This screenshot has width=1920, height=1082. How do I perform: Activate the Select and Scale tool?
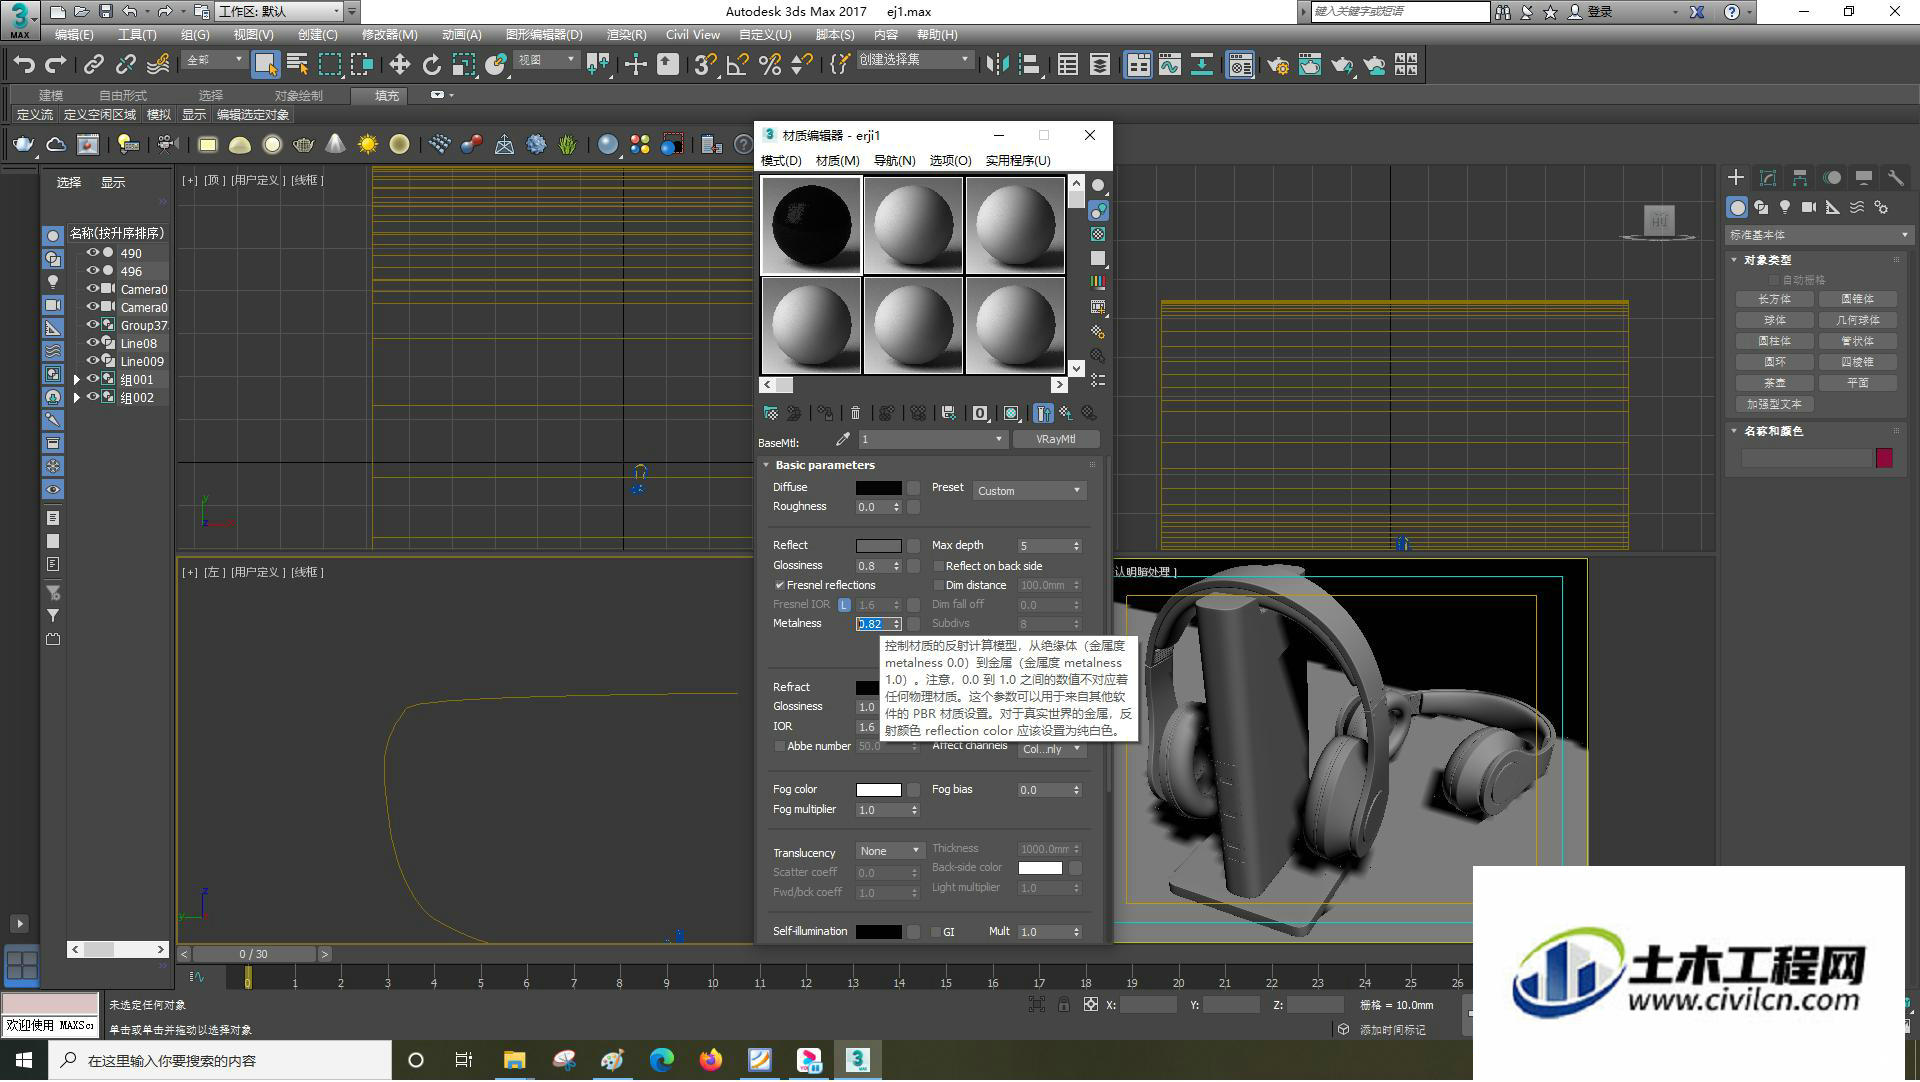pos(464,65)
